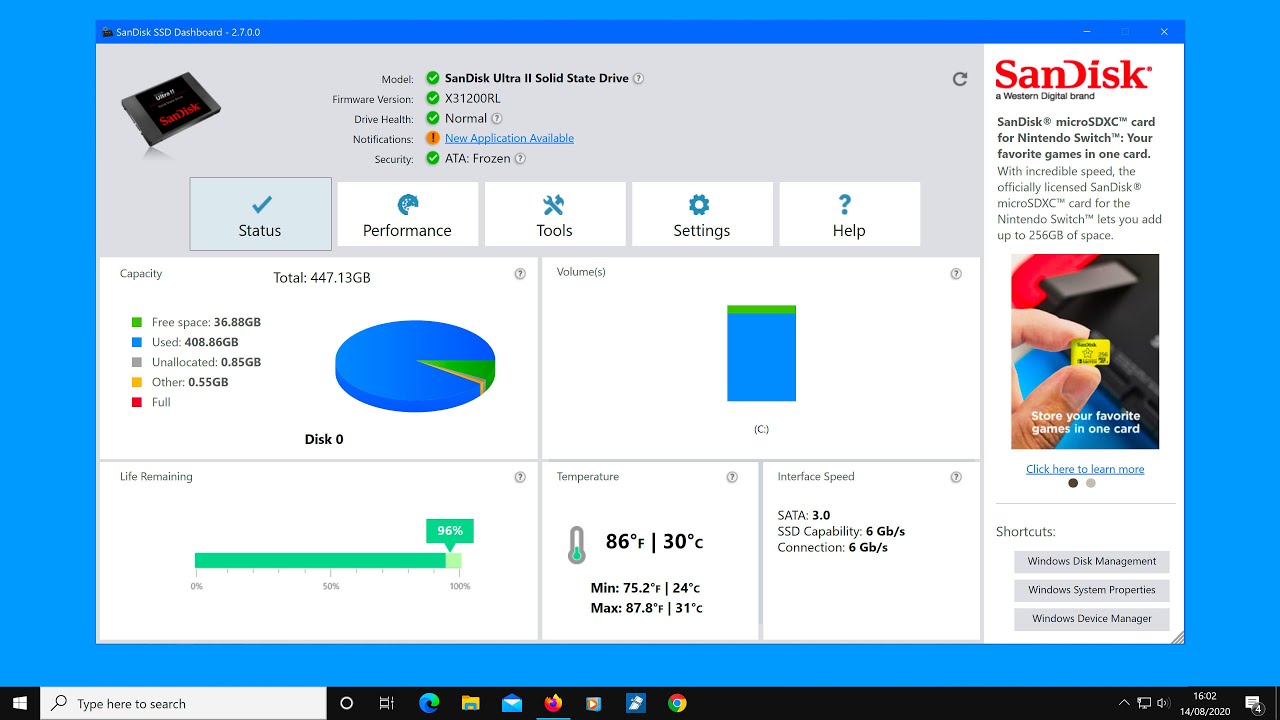Click the blue Used legend swatch
1280x720 pixels.
pos(137,343)
